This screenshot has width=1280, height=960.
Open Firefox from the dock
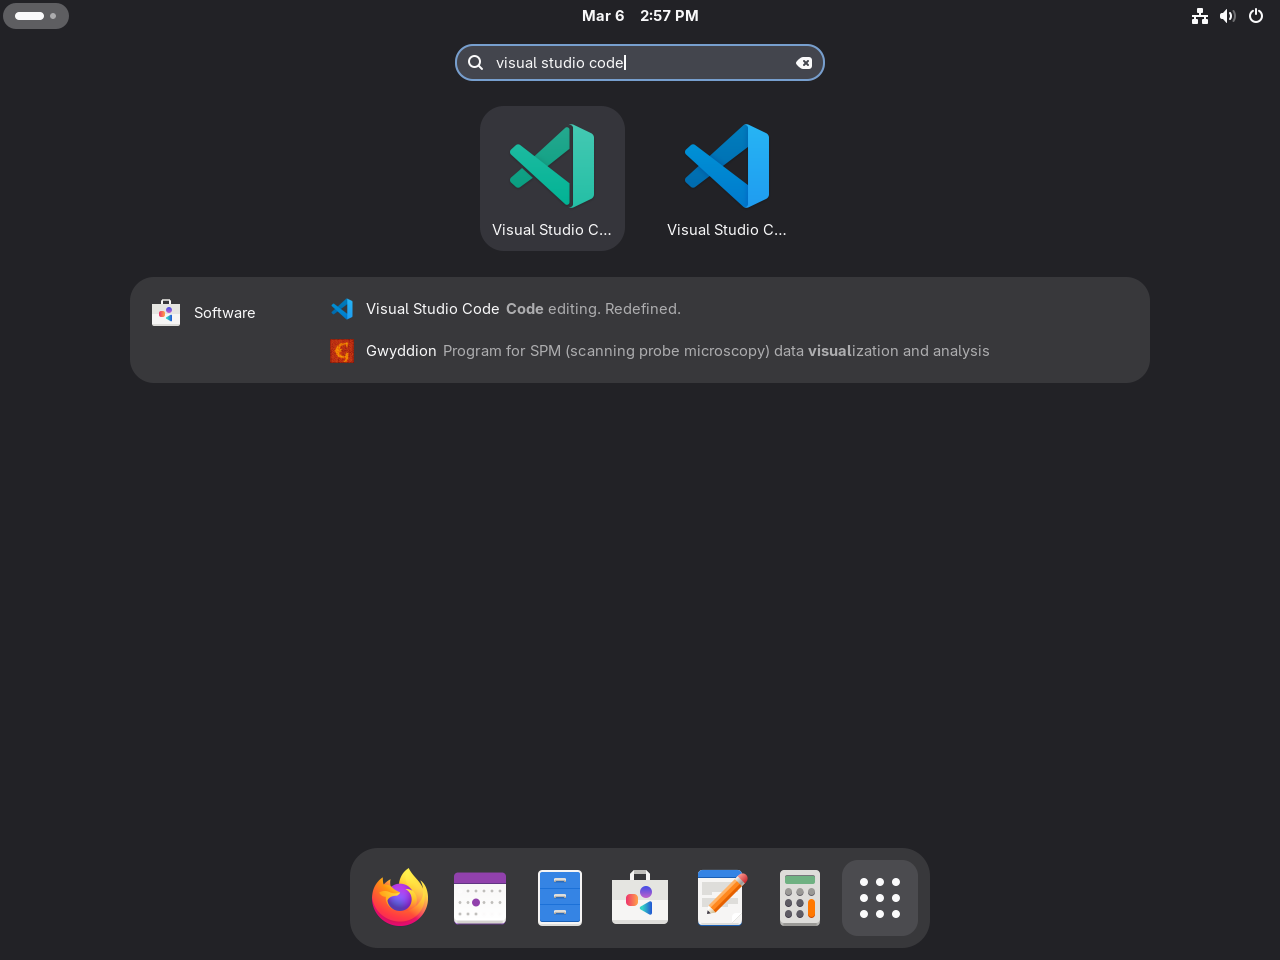click(399, 898)
